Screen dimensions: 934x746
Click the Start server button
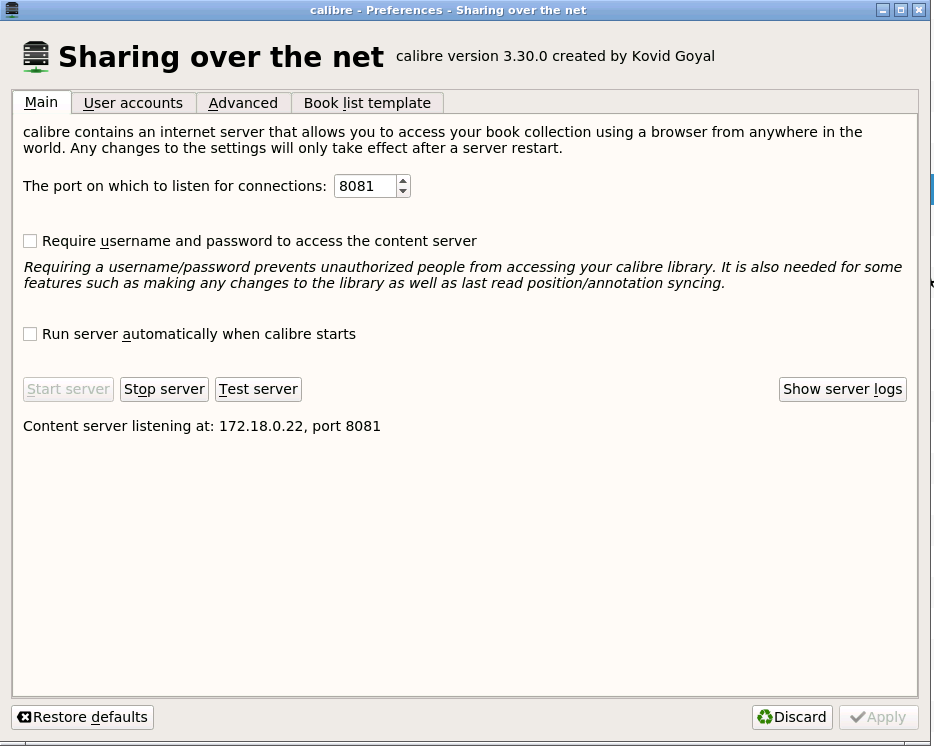(69, 389)
